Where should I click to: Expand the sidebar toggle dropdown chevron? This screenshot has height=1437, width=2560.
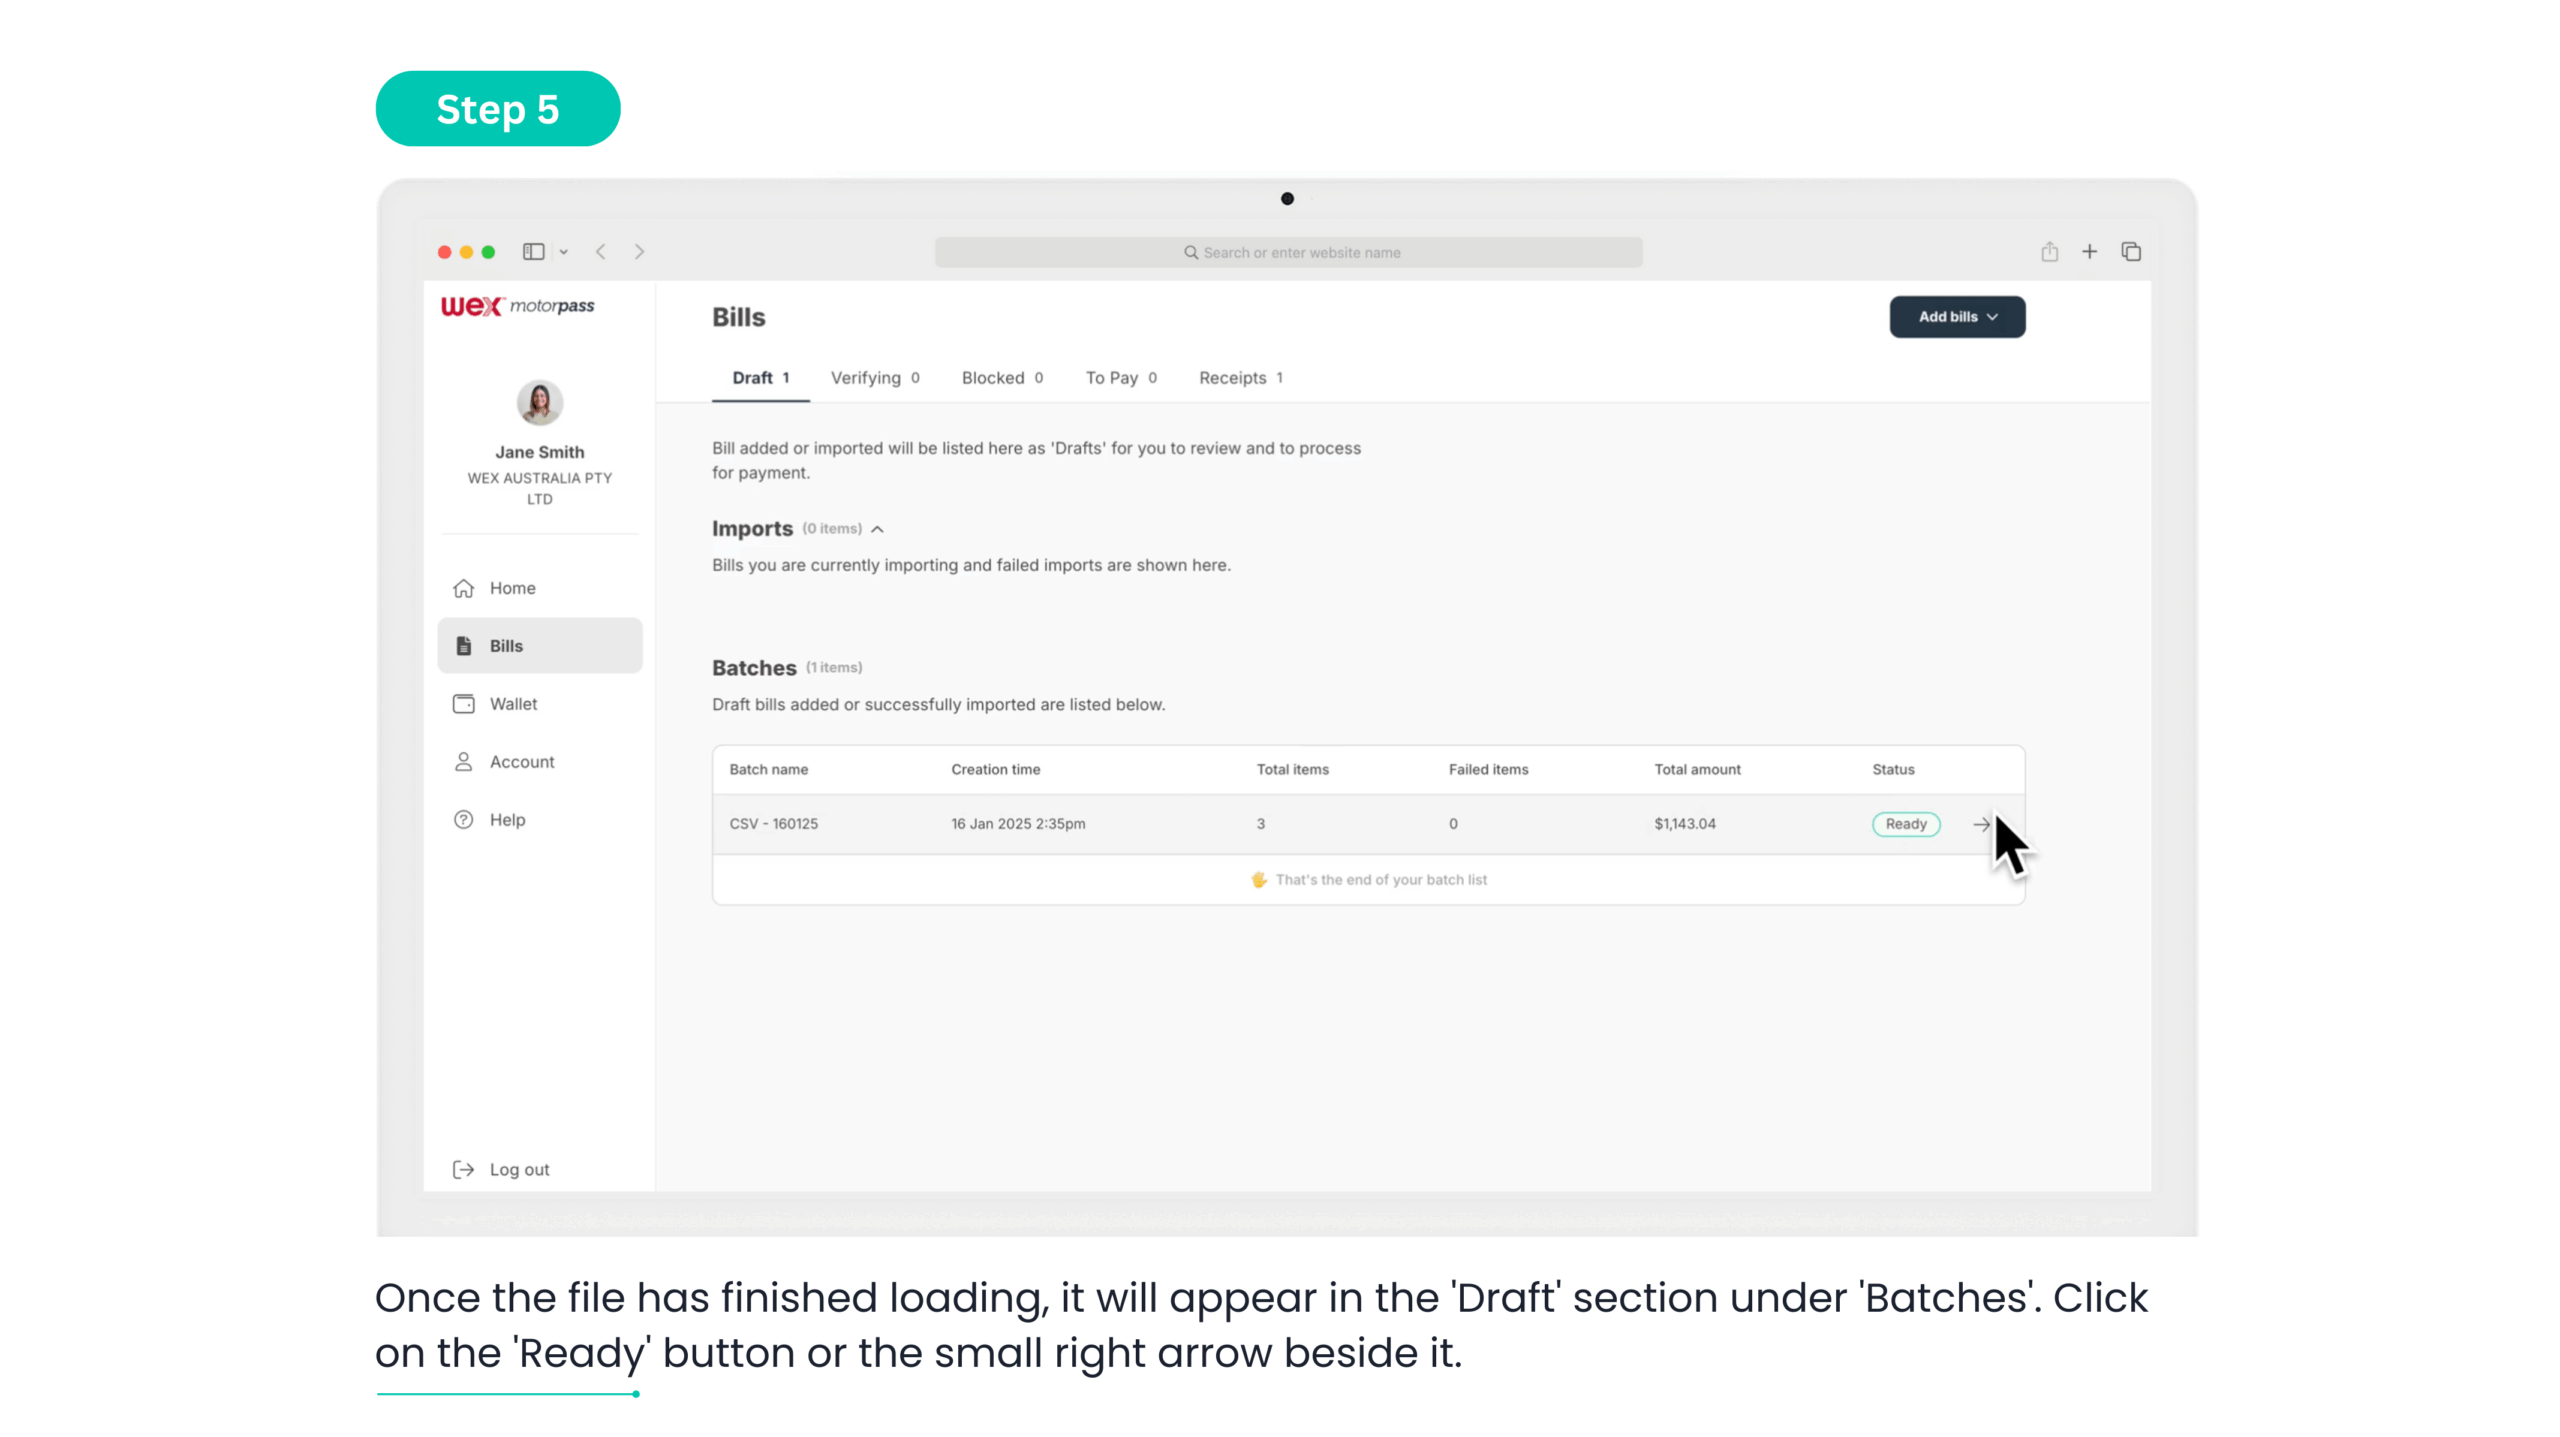(x=564, y=252)
